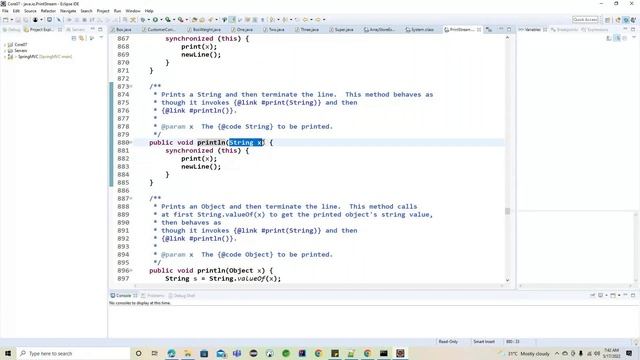Open the Task View taskbar icon
Image resolution: width=640 pixels, height=360 pixels.
point(155,353)
